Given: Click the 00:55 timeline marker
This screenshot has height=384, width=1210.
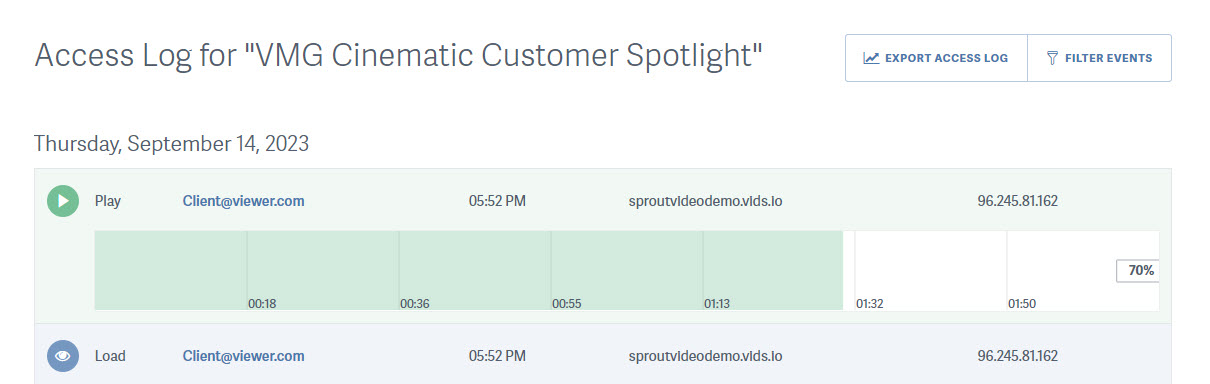Looking at the screenshot, I should pyautogui.click(x=566, y=302).
